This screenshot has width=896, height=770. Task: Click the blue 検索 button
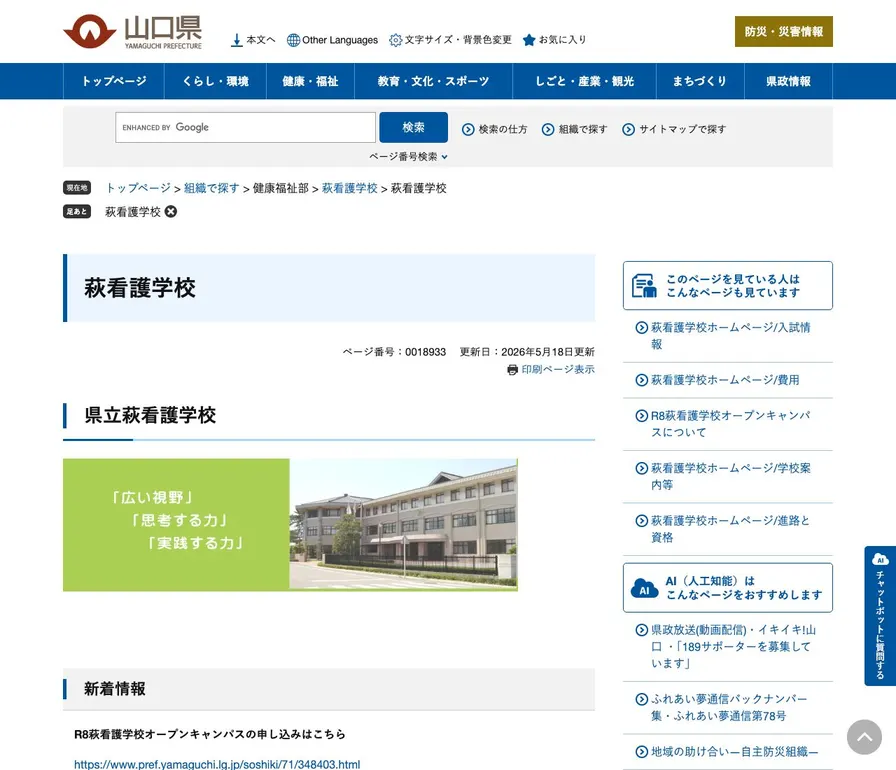click(413, 127)
